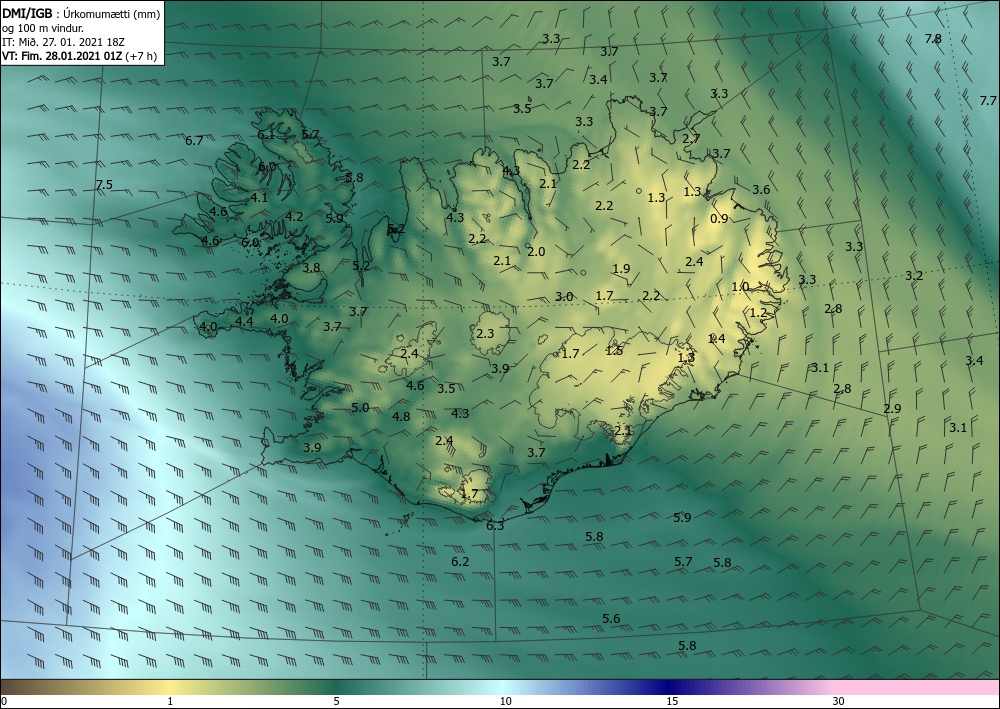Select the value "7.5" on the map
1000x709 pixels.
coord(104,185)
